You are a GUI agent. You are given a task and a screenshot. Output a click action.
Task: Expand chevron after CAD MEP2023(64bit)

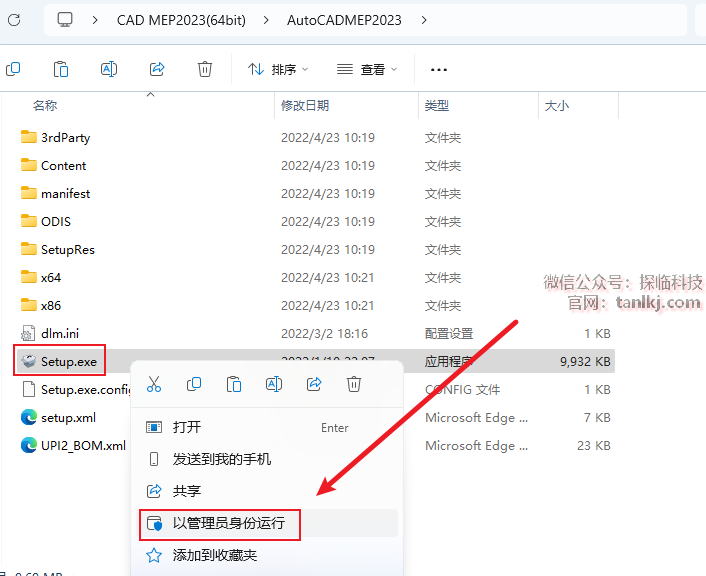tap(266, 20)
